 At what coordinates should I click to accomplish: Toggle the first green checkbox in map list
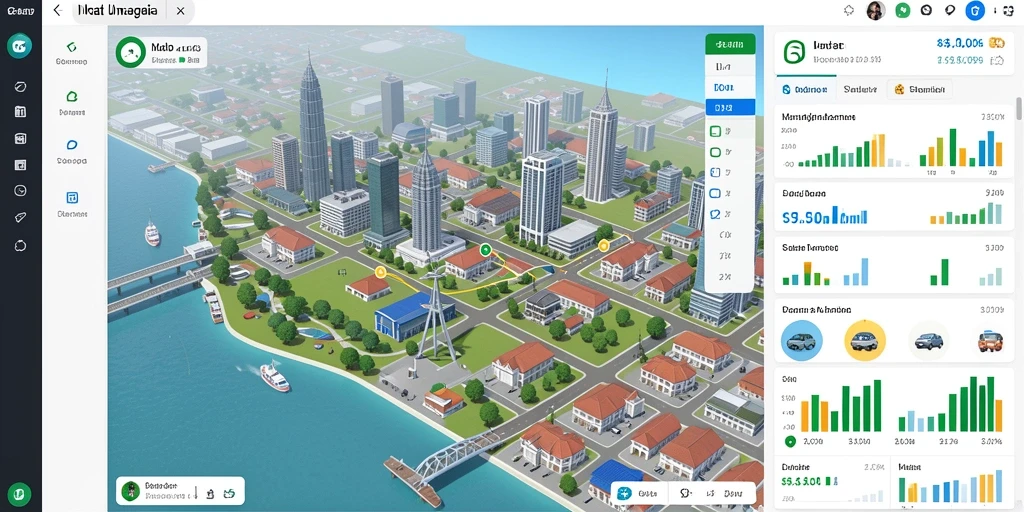tap(715, 131)
